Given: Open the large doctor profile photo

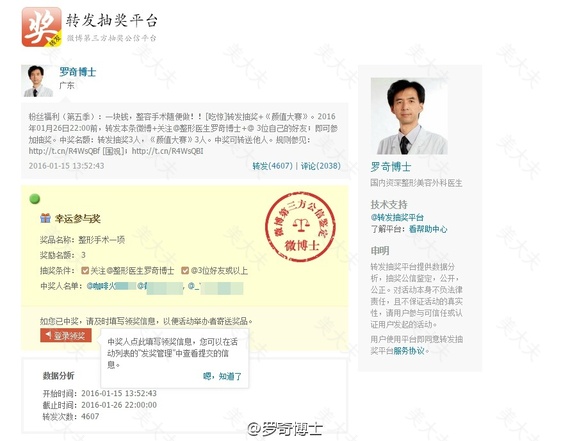Looking at the screenshot, I should coord(409,116).
